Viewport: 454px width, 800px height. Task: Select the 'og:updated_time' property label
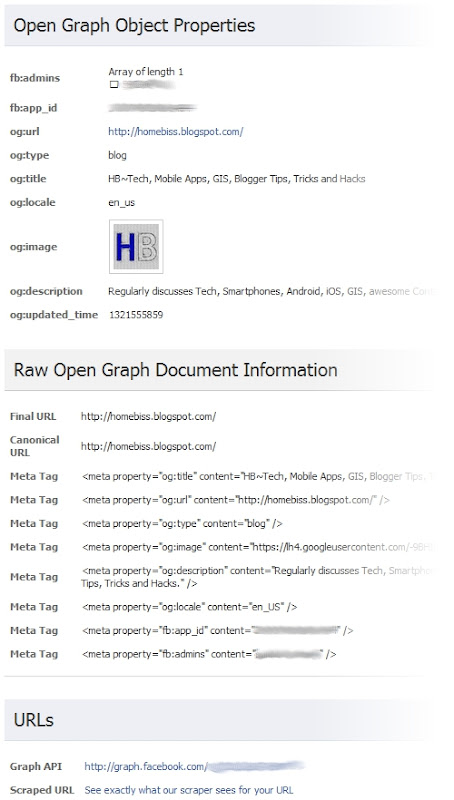click(x=54, y=315)
